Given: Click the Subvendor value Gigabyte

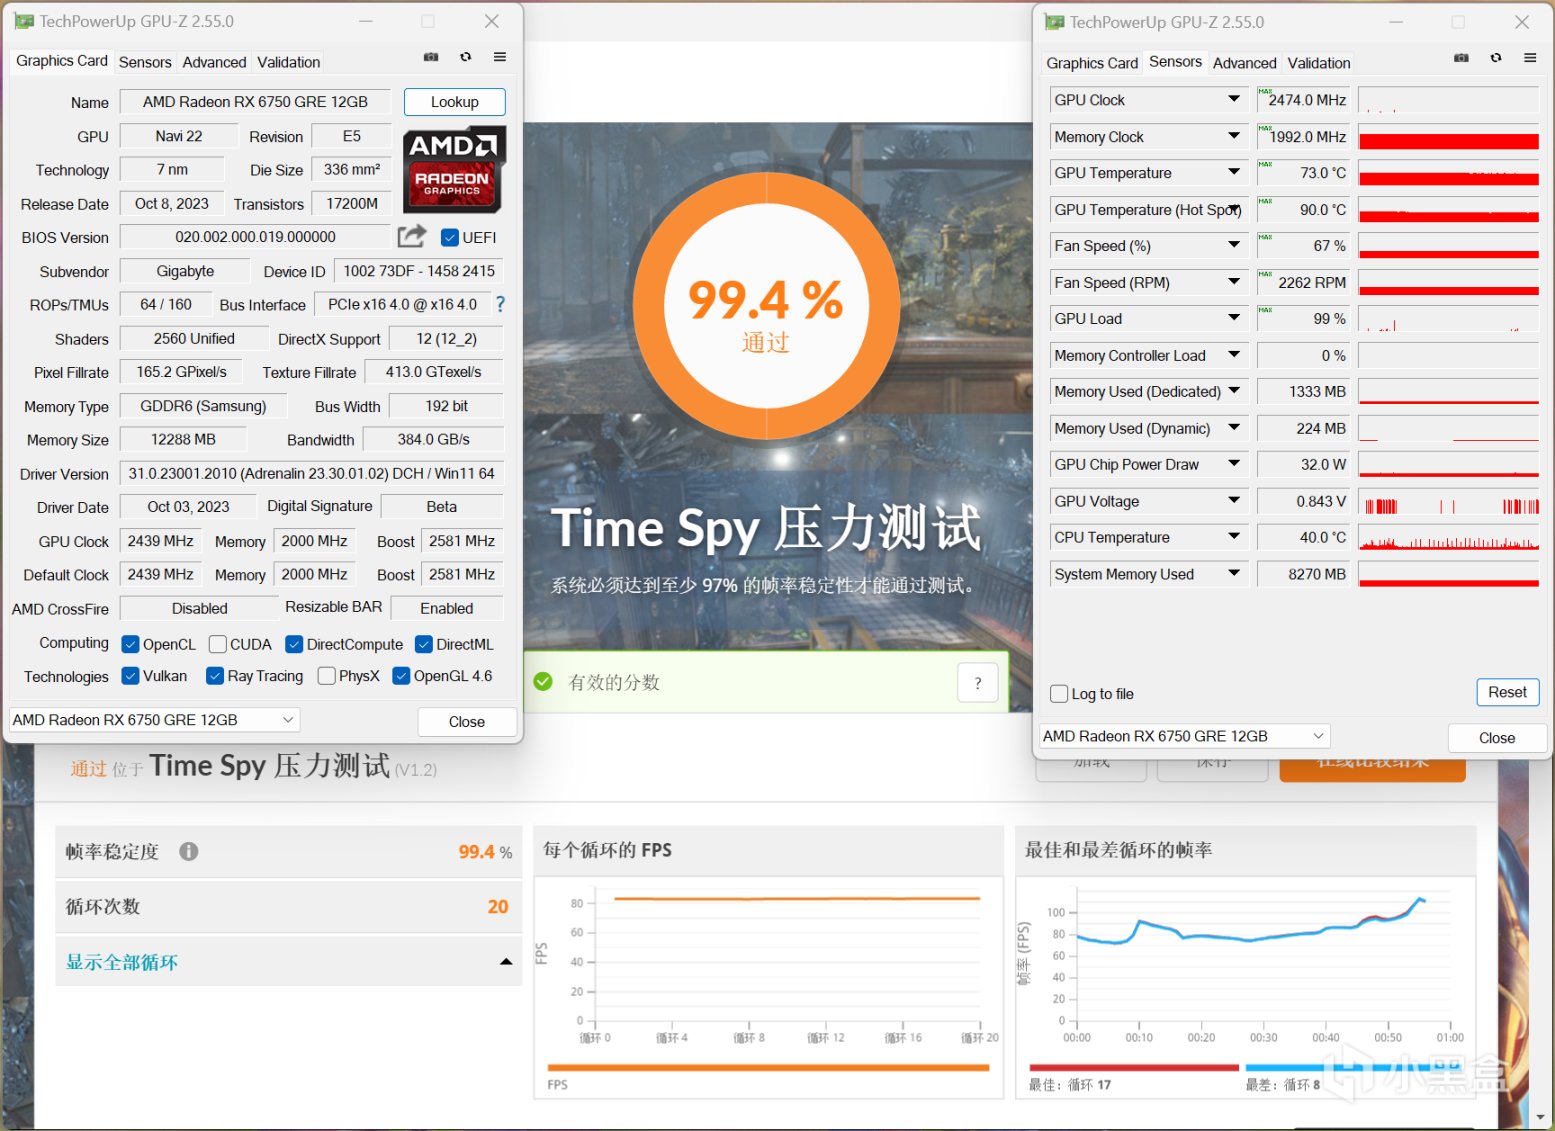Looking at the screenshot, I should (185, 271).
